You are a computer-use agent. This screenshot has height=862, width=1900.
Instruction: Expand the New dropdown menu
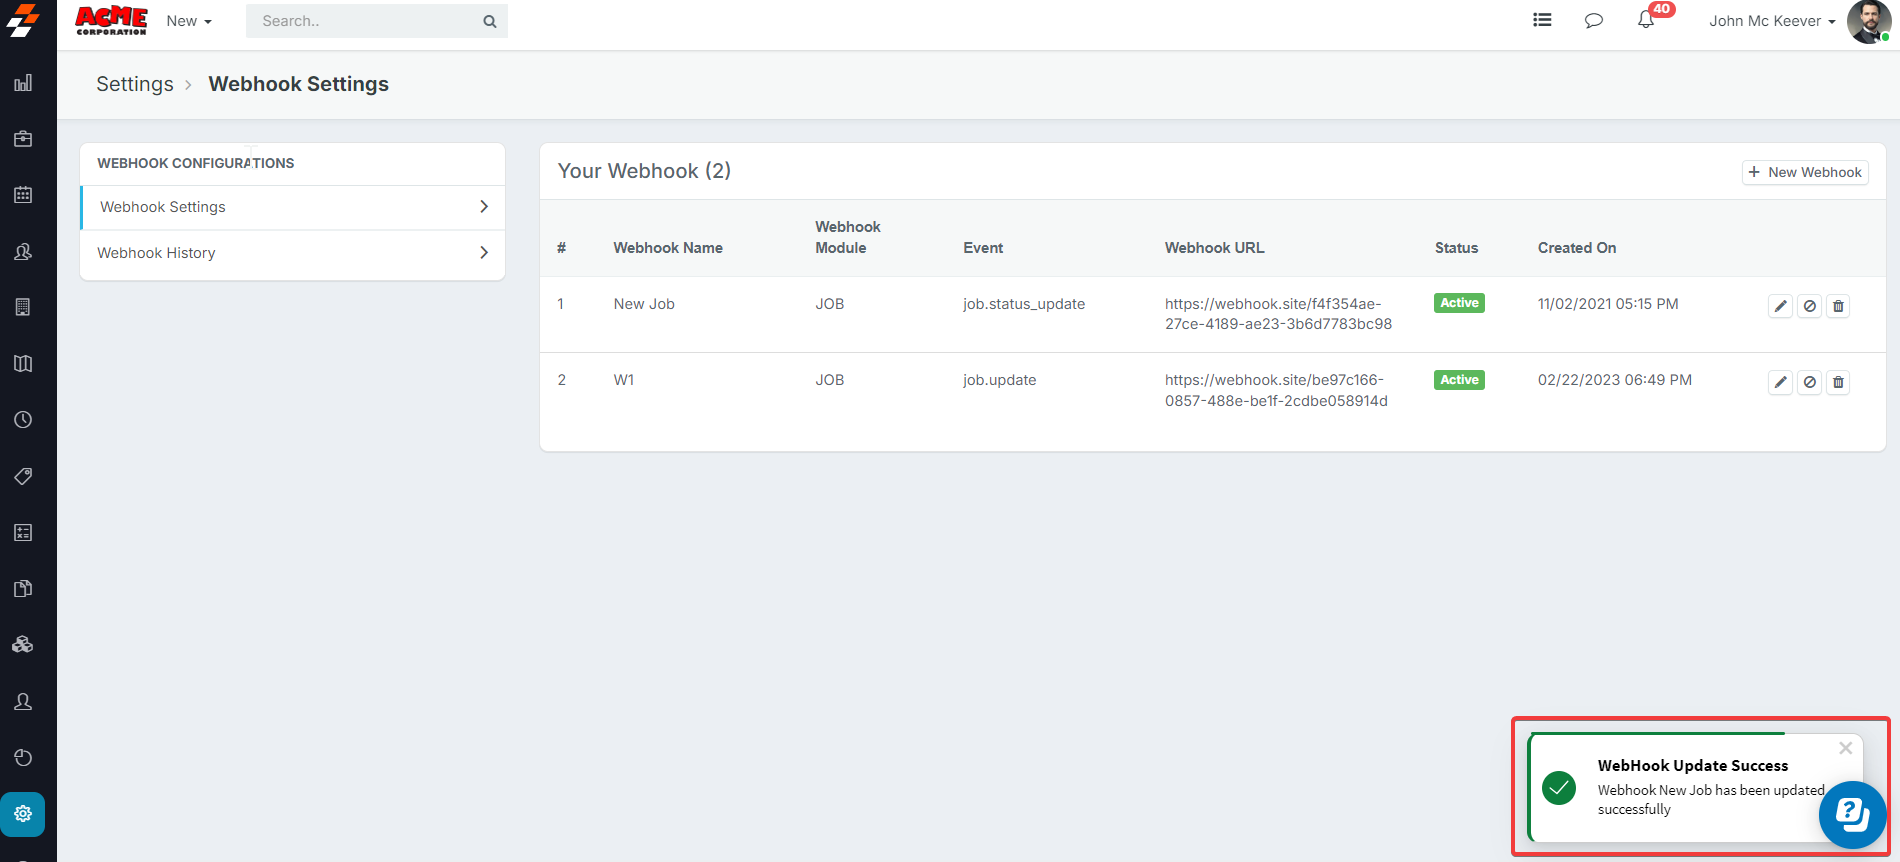tap(189, 21)
